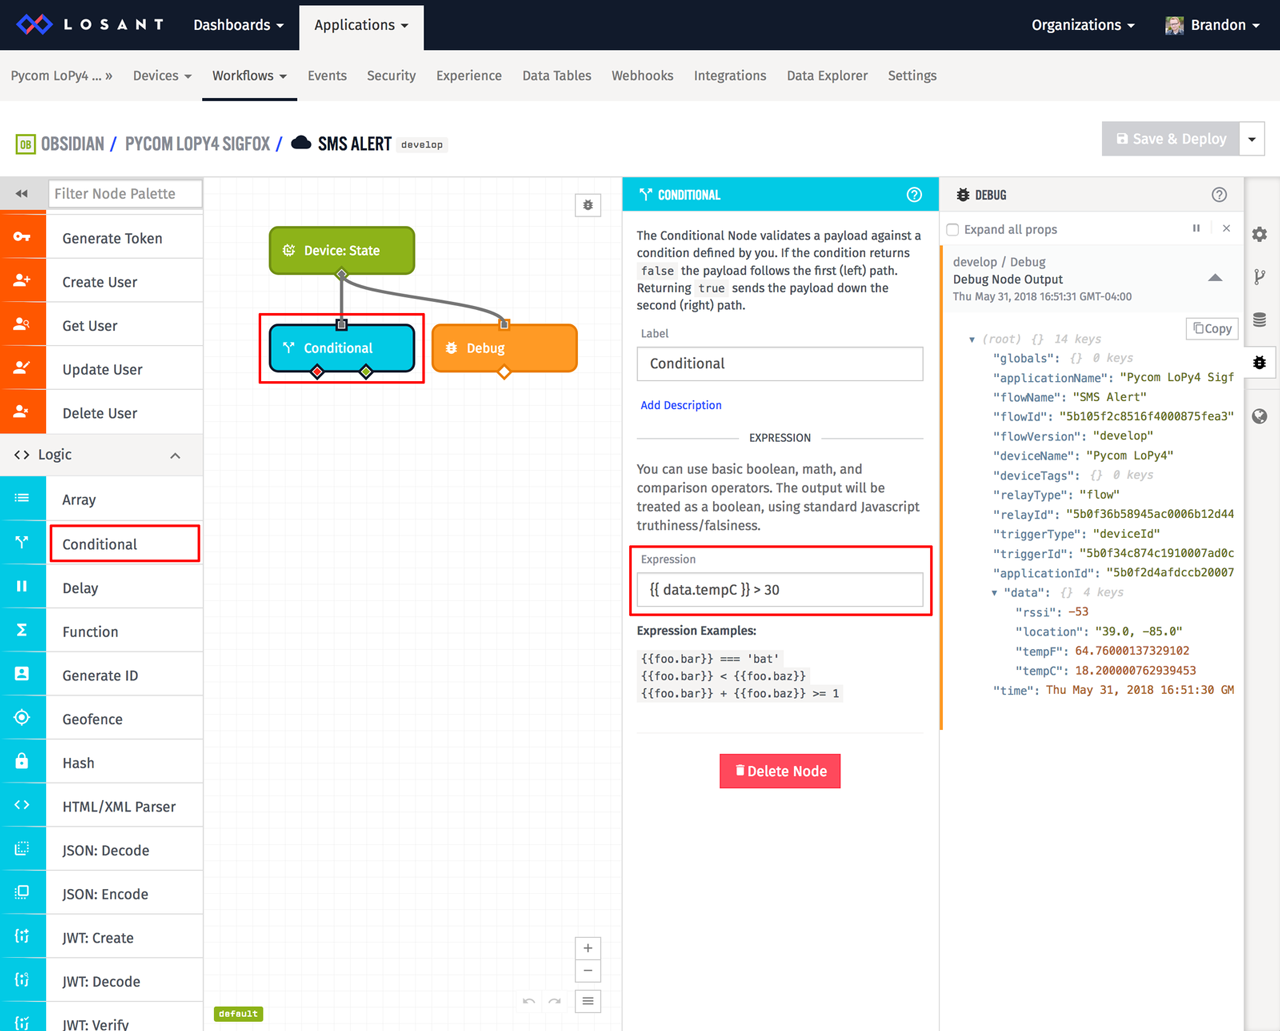The image size is (1280, 1031).
Task: Click Save & Deploy button
Action: [x=1170, y=139]
